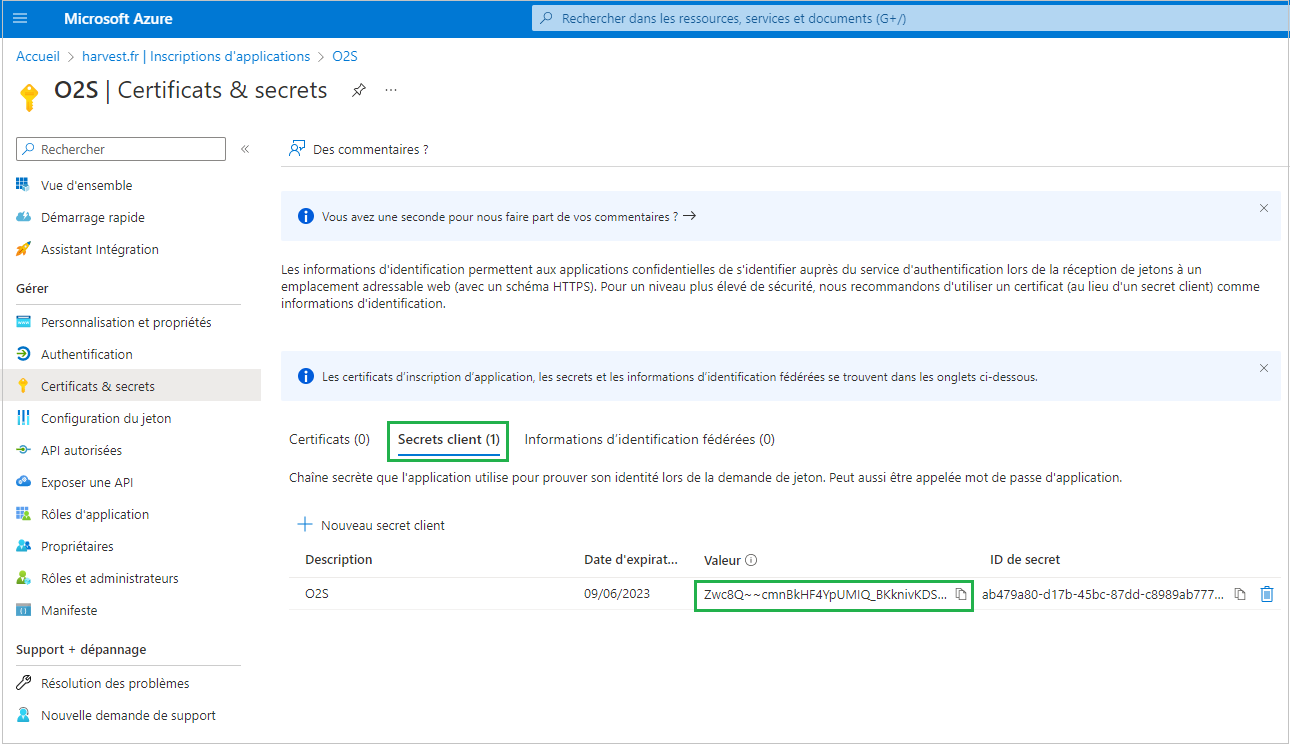This screenshot has height=745, width=1290.
Task: Show info tooltip next to Valeur
Action: [x=751, y=561]
